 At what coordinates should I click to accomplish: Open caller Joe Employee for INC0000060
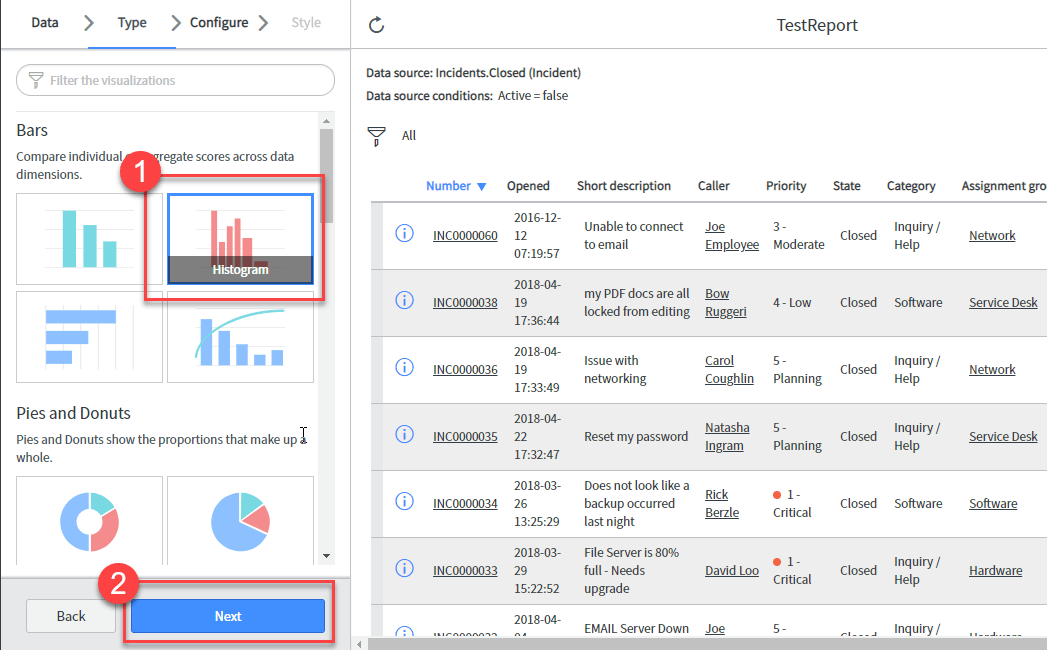[732, 236]
